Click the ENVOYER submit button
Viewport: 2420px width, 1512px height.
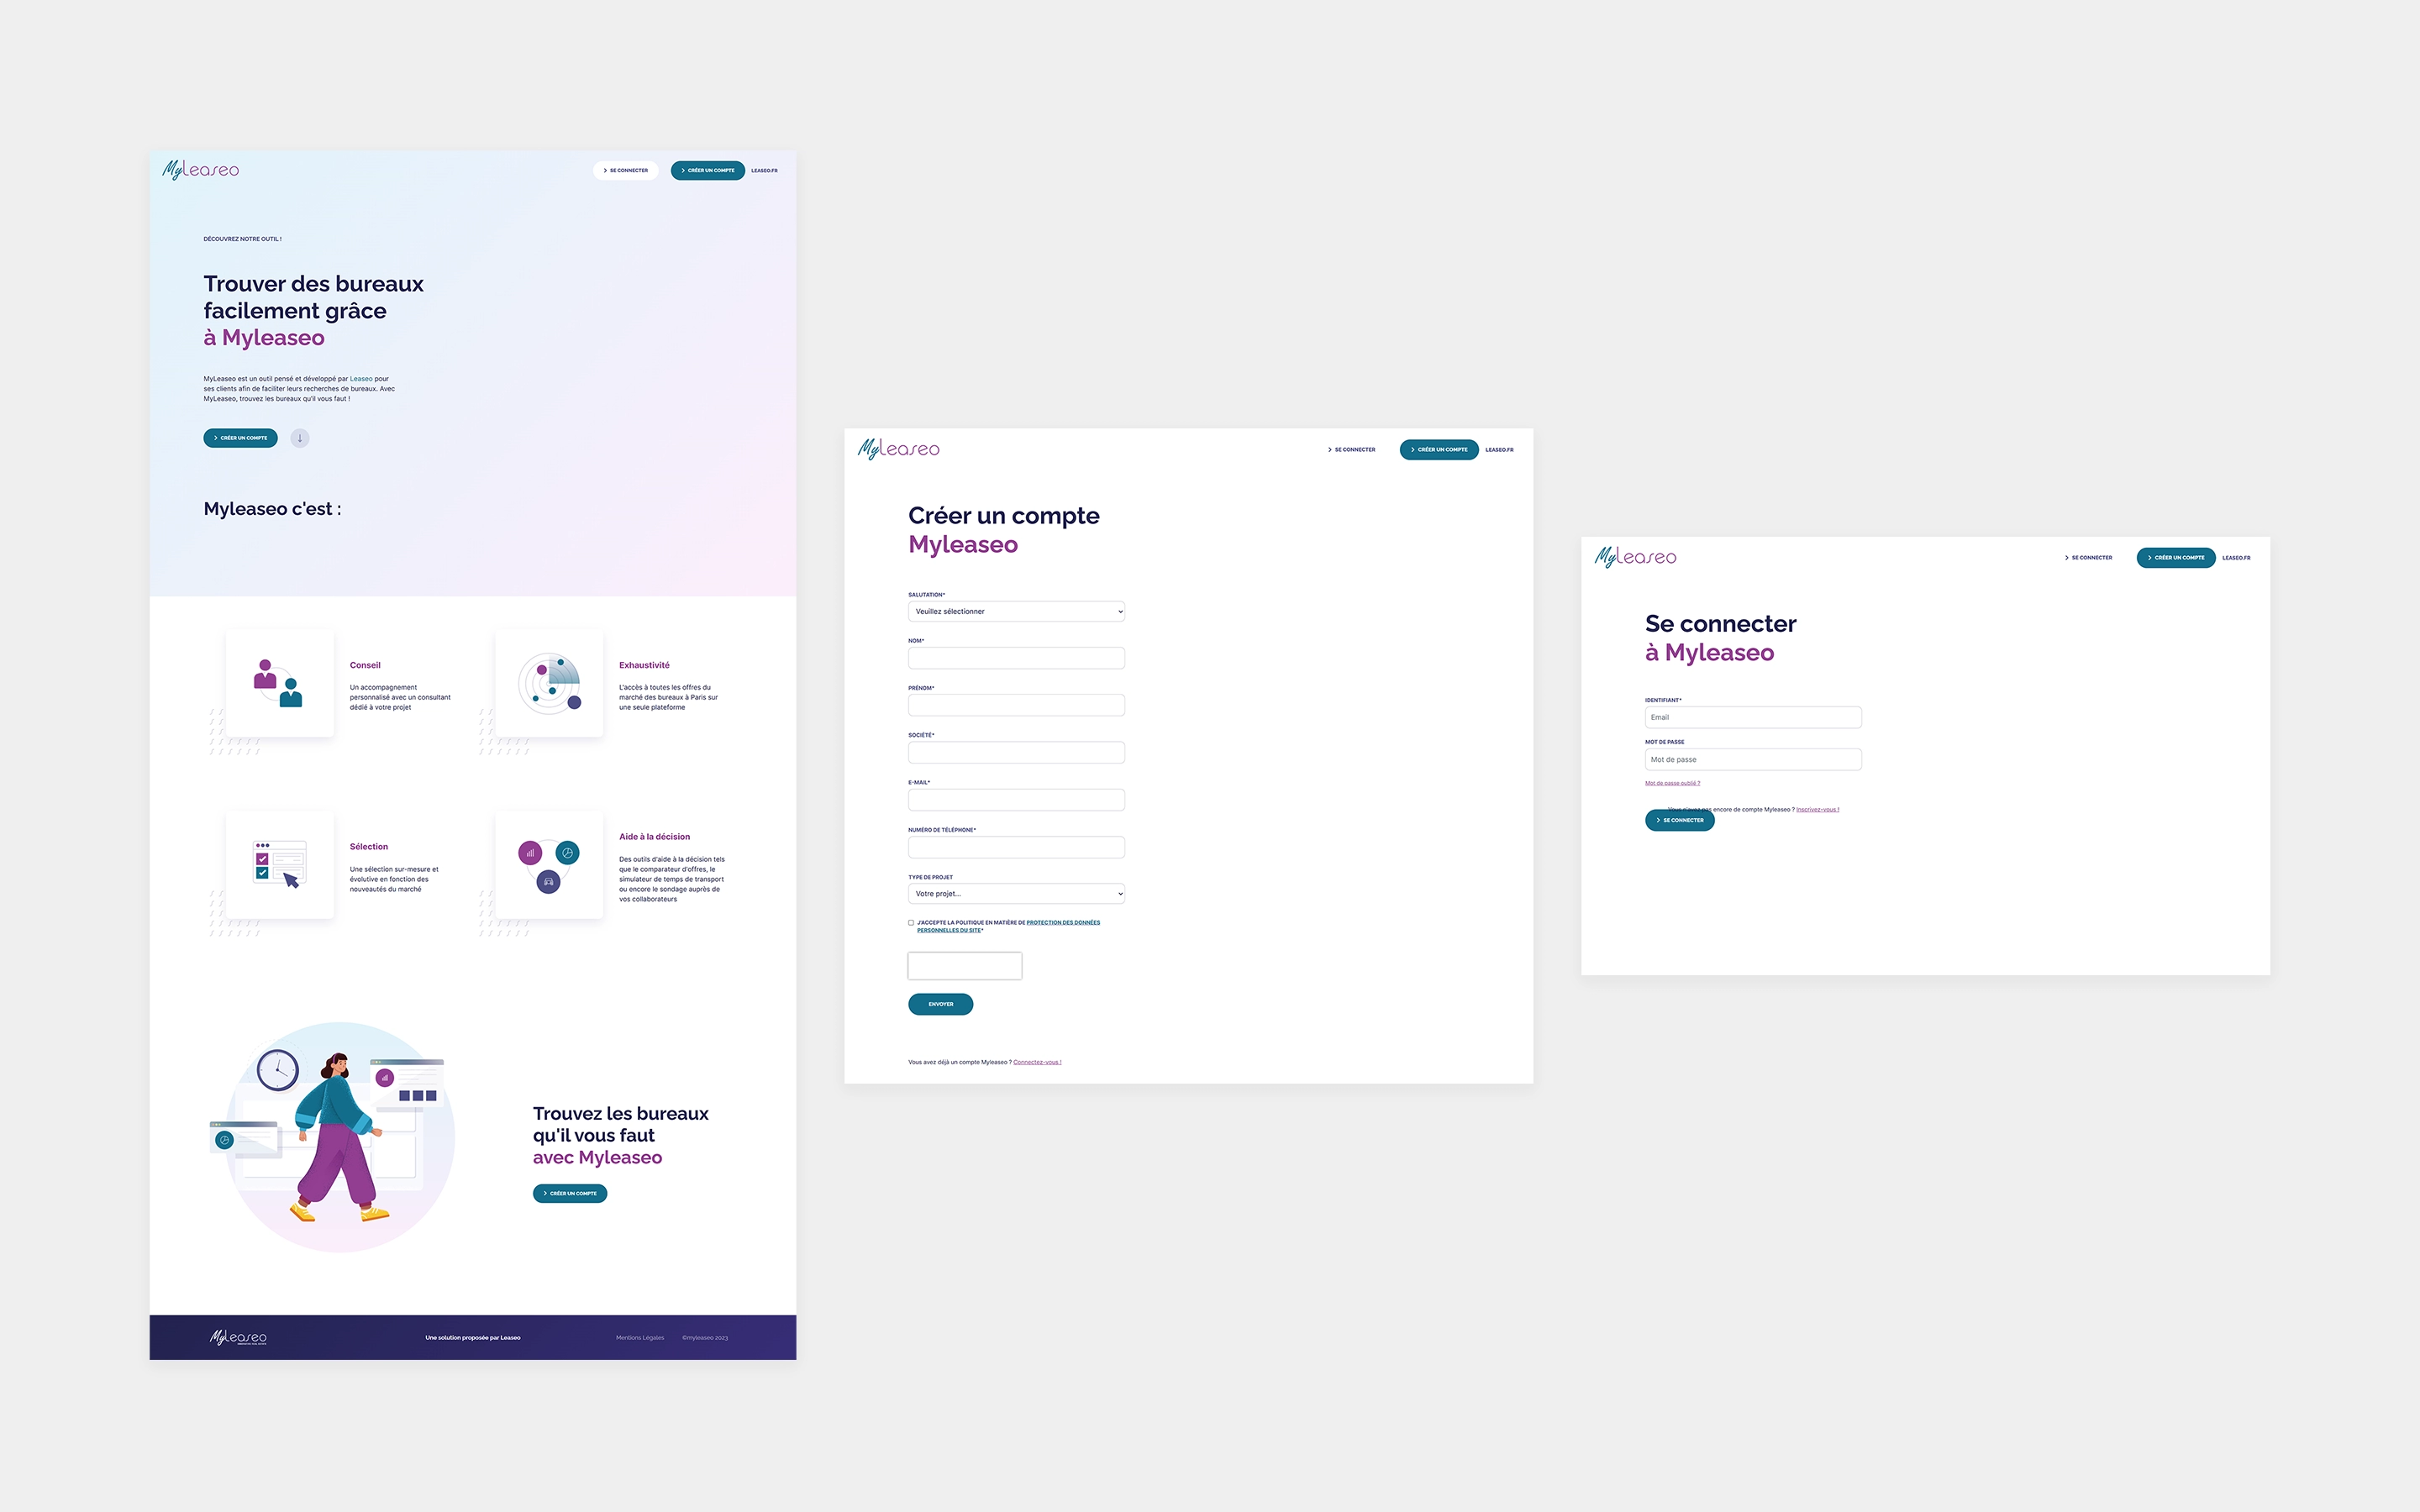[x=941, y=1003]
